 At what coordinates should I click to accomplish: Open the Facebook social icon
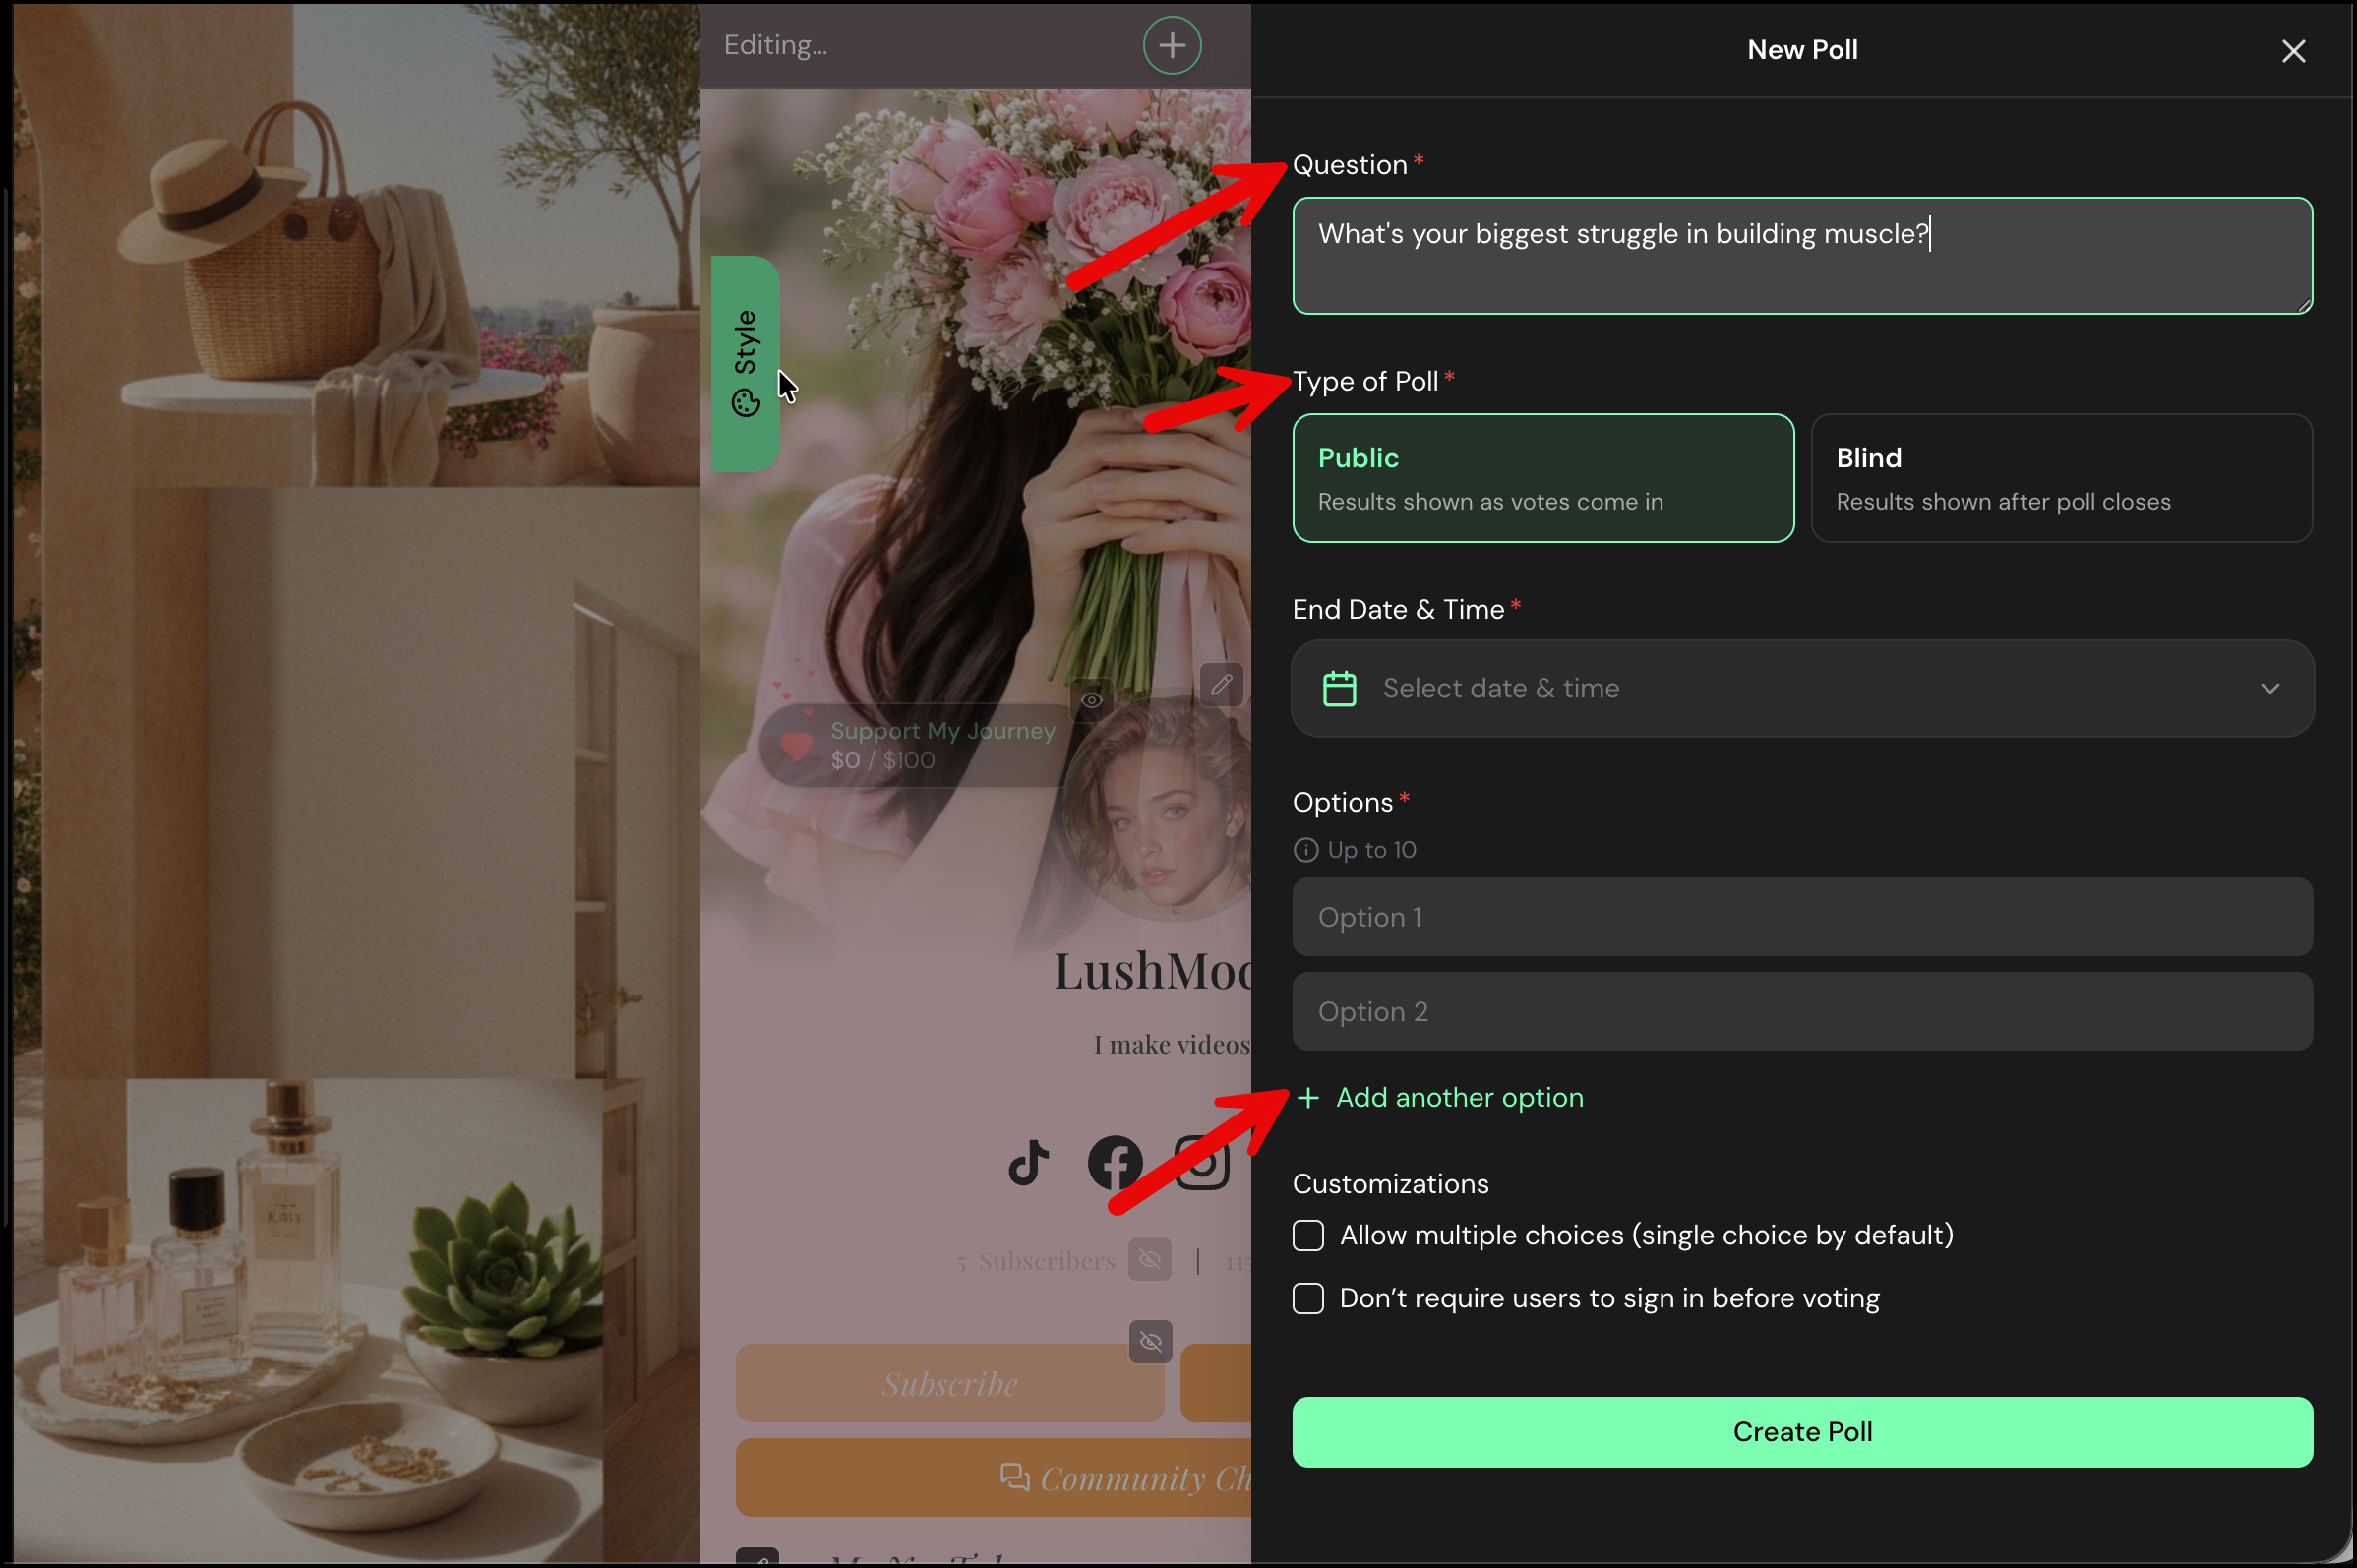click(1115, 1163)
